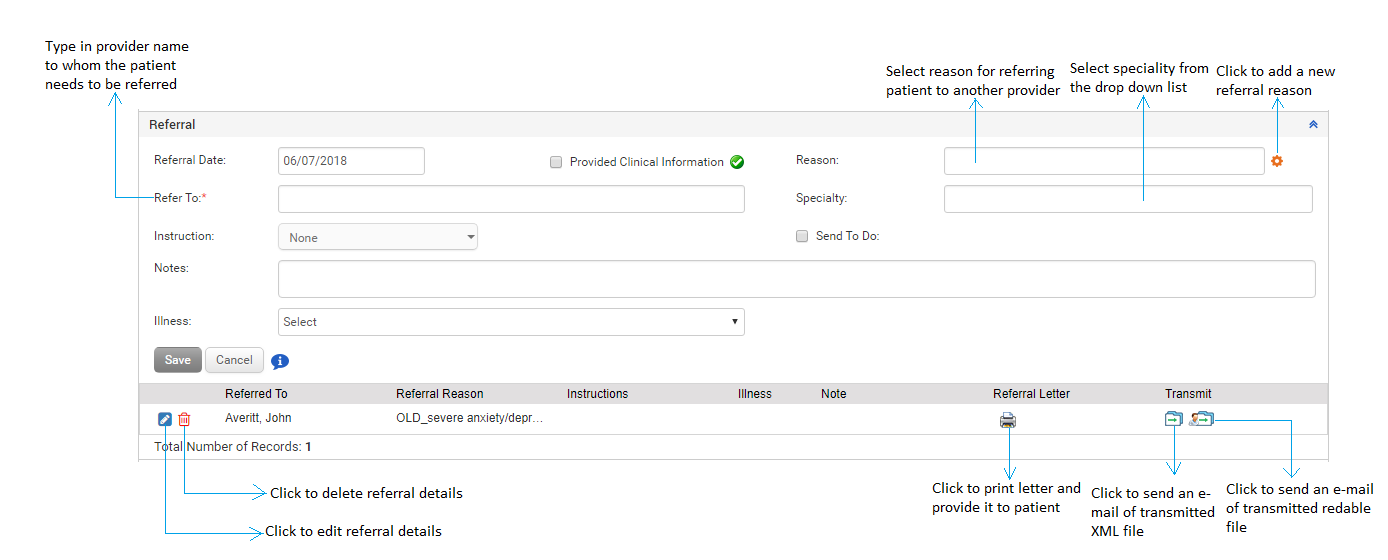Click the Referral Date field
Screen dimensions: 1388x560
pyautogui.click(x=351, y=161)
